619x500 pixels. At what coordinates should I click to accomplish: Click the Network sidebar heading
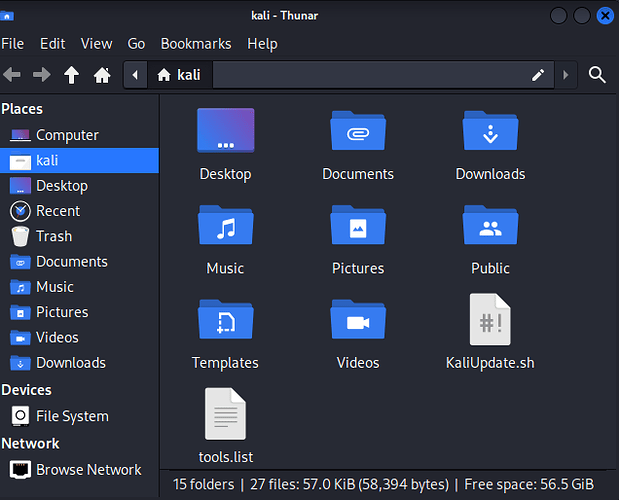pos(30,444)
